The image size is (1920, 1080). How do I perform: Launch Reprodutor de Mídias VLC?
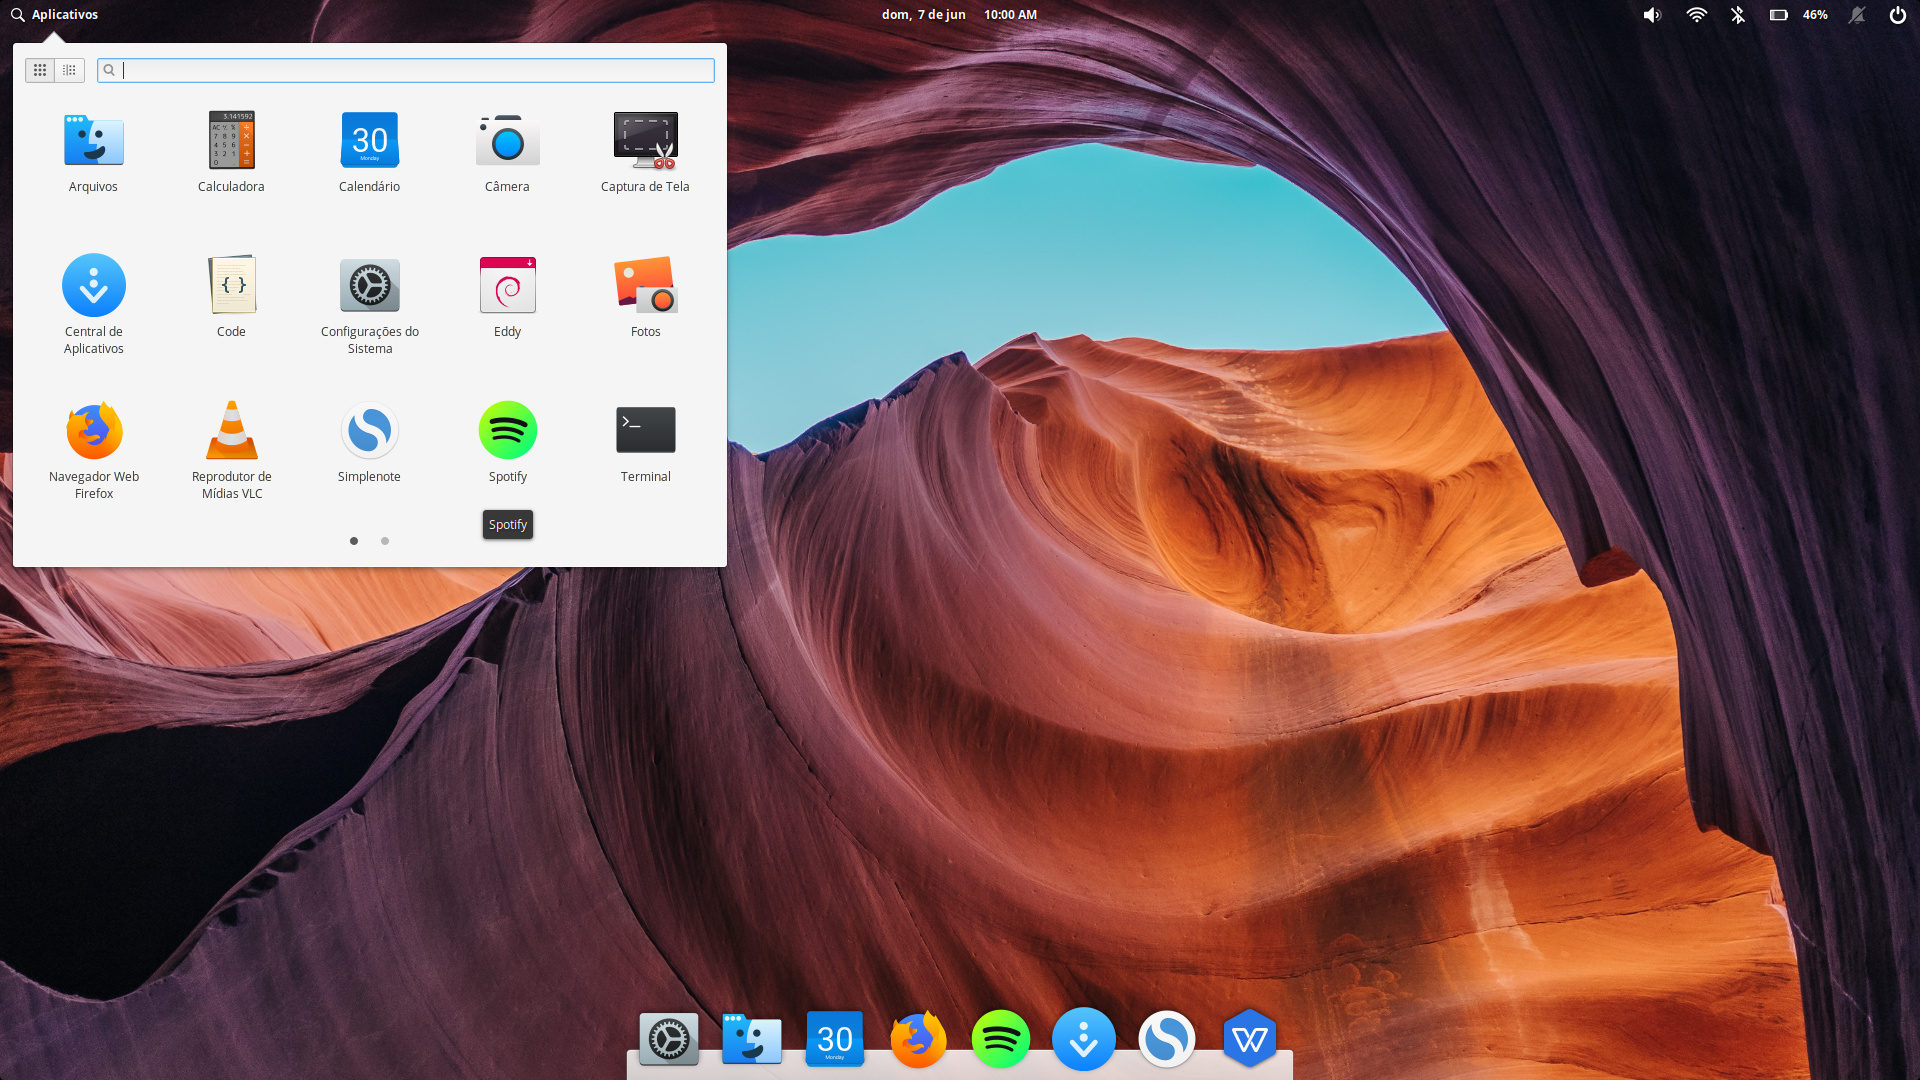pos(231,431)
